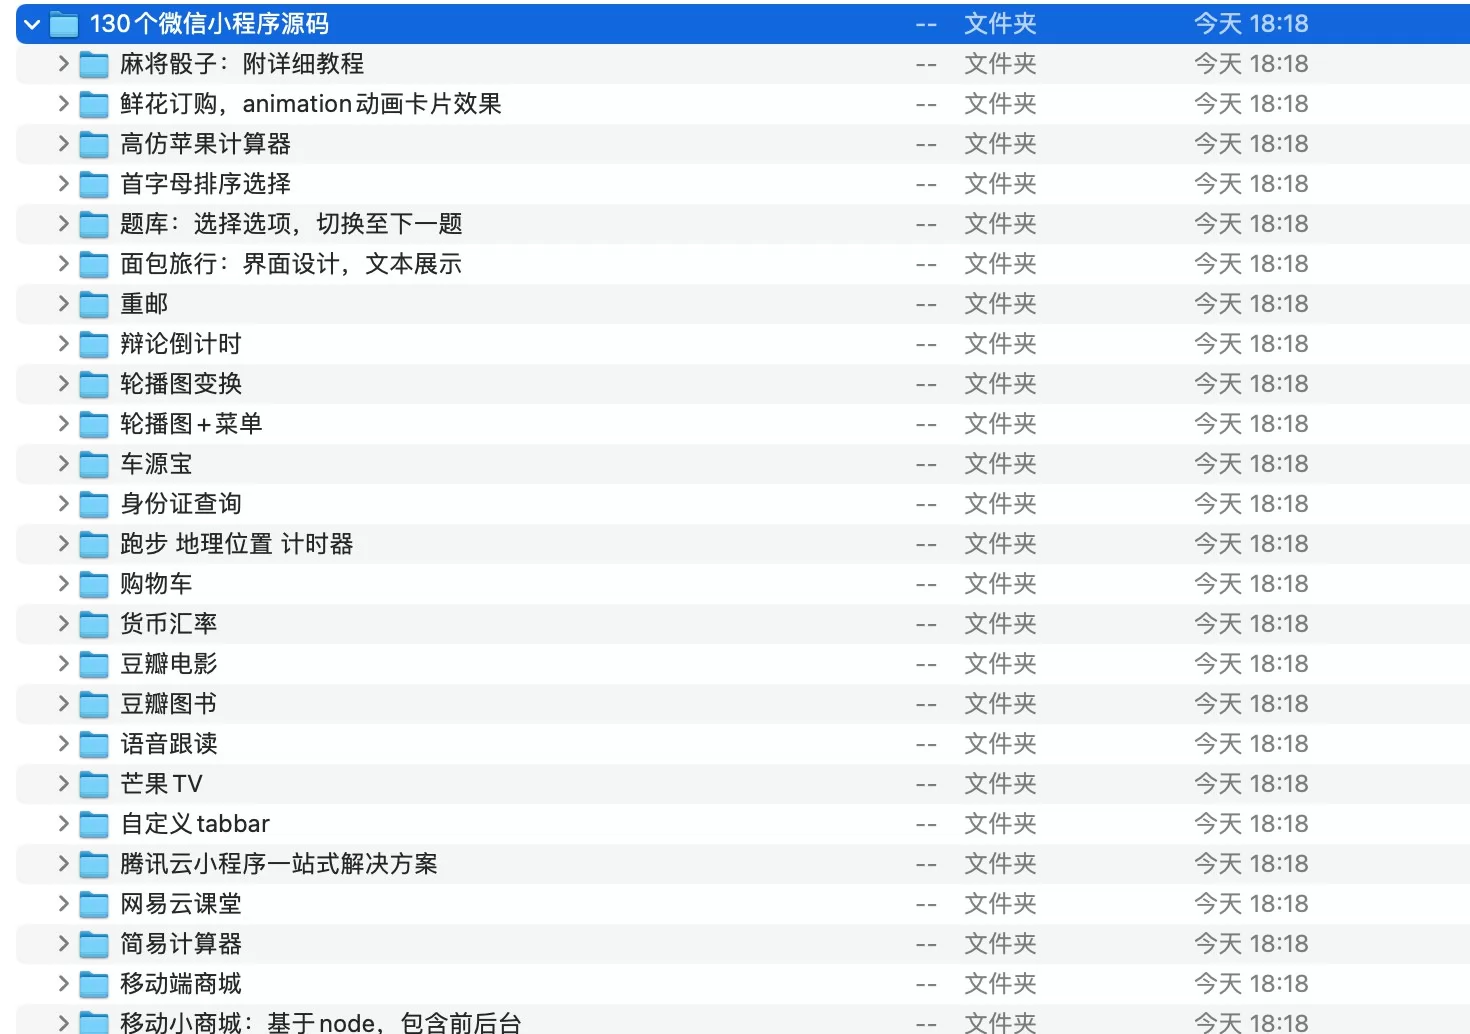Screen dimensions: 1470x1034
Task: Collapse the 130个微信小程序源码 folder
Action: pyautogui.click(x=32, y=22)
